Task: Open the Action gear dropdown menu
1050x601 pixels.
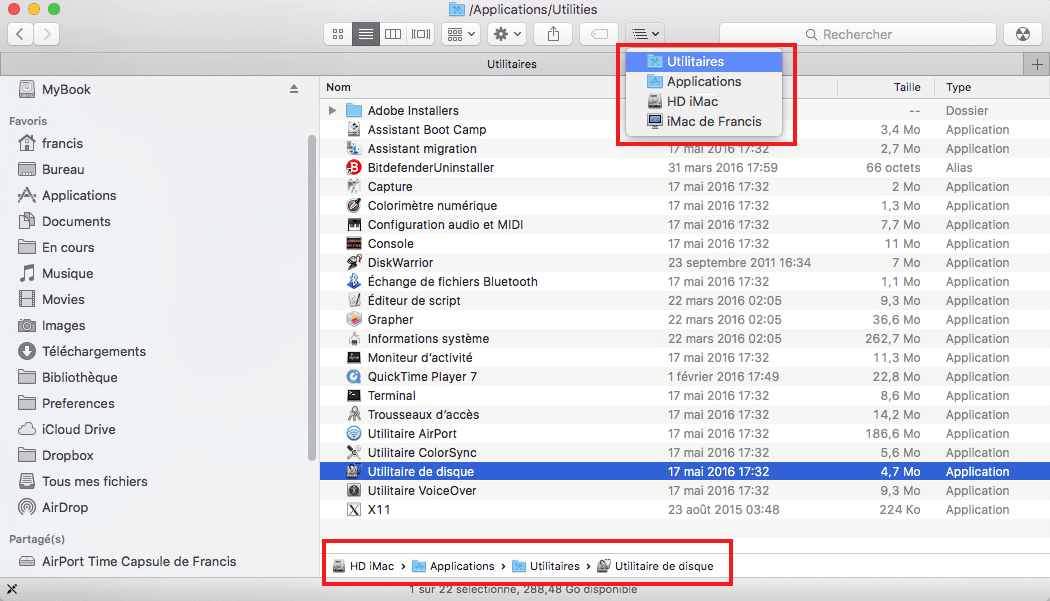Action: pos(507,34)
